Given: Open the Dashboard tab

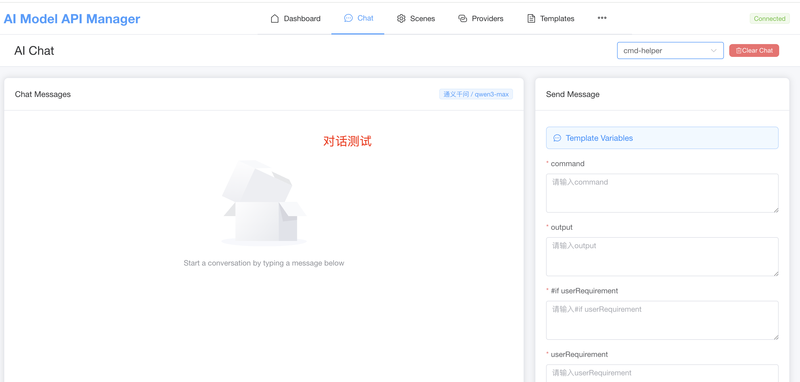Looking at the screenshot, I should (295, 18).
